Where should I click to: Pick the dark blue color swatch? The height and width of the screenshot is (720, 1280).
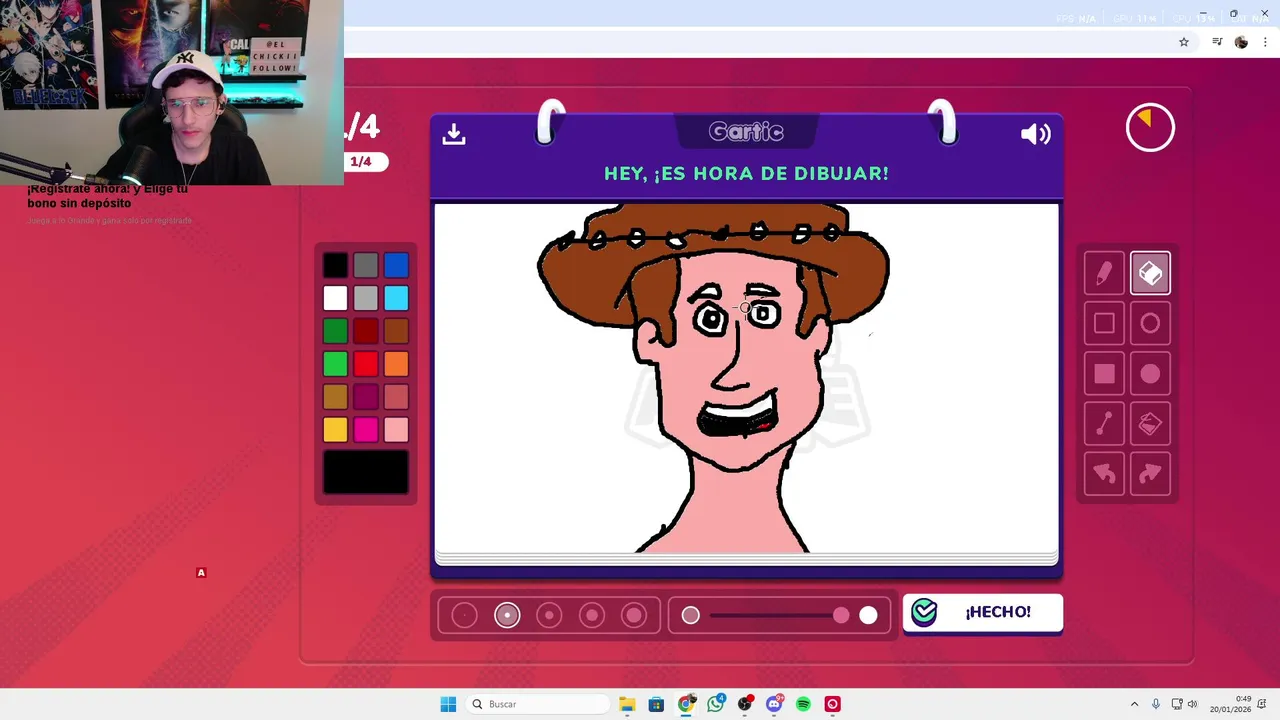click(x=396, y=265)
